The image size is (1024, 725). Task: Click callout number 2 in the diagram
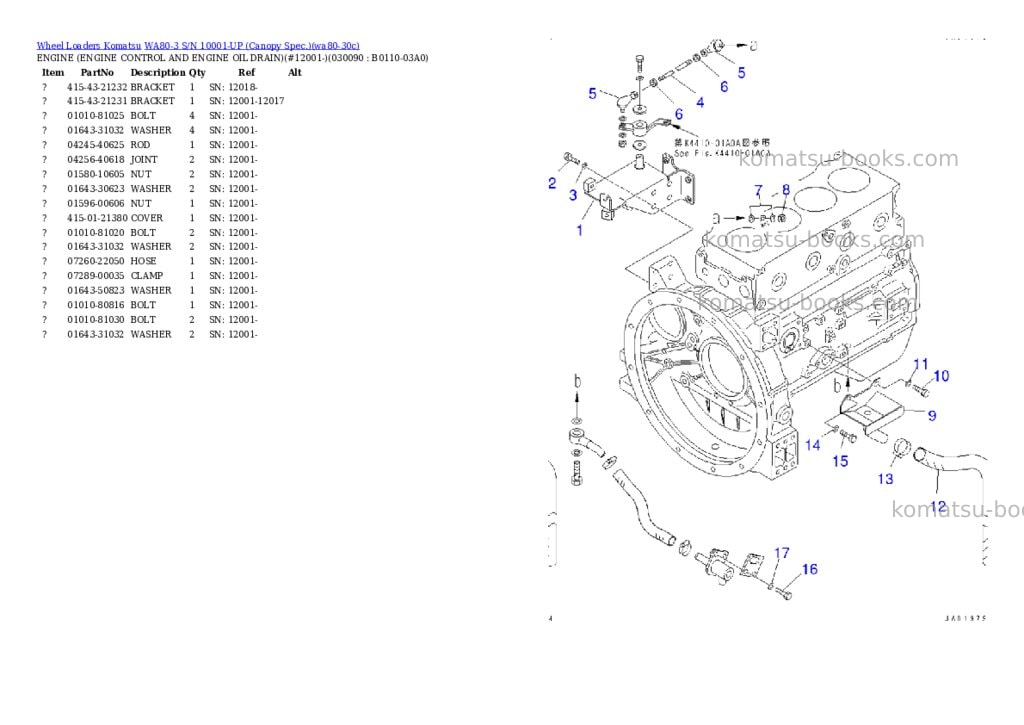[552, 184]
